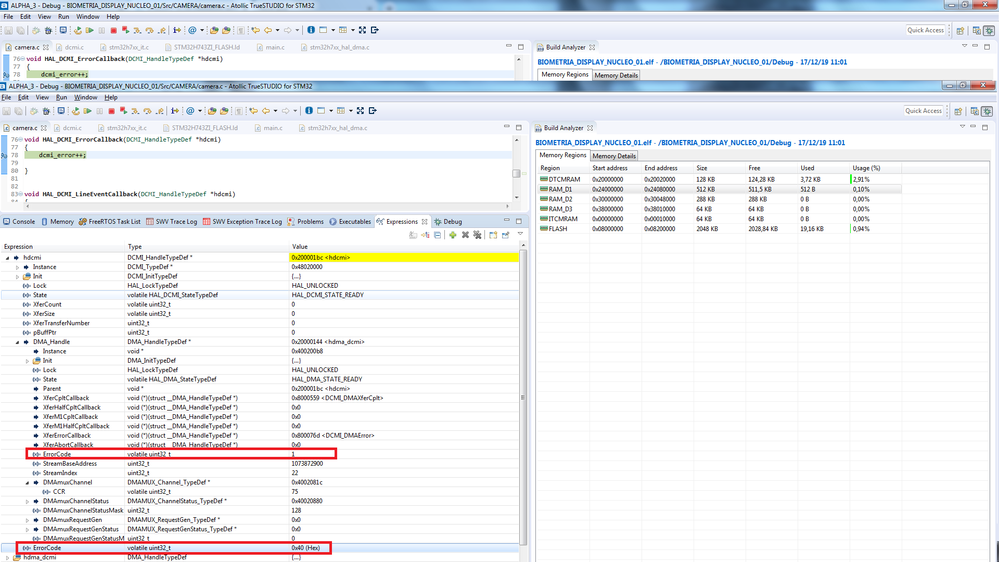Click the Usage (%) column header
Image resolution: width=999 pixels, height=562 pixels.
coord(866,168)
